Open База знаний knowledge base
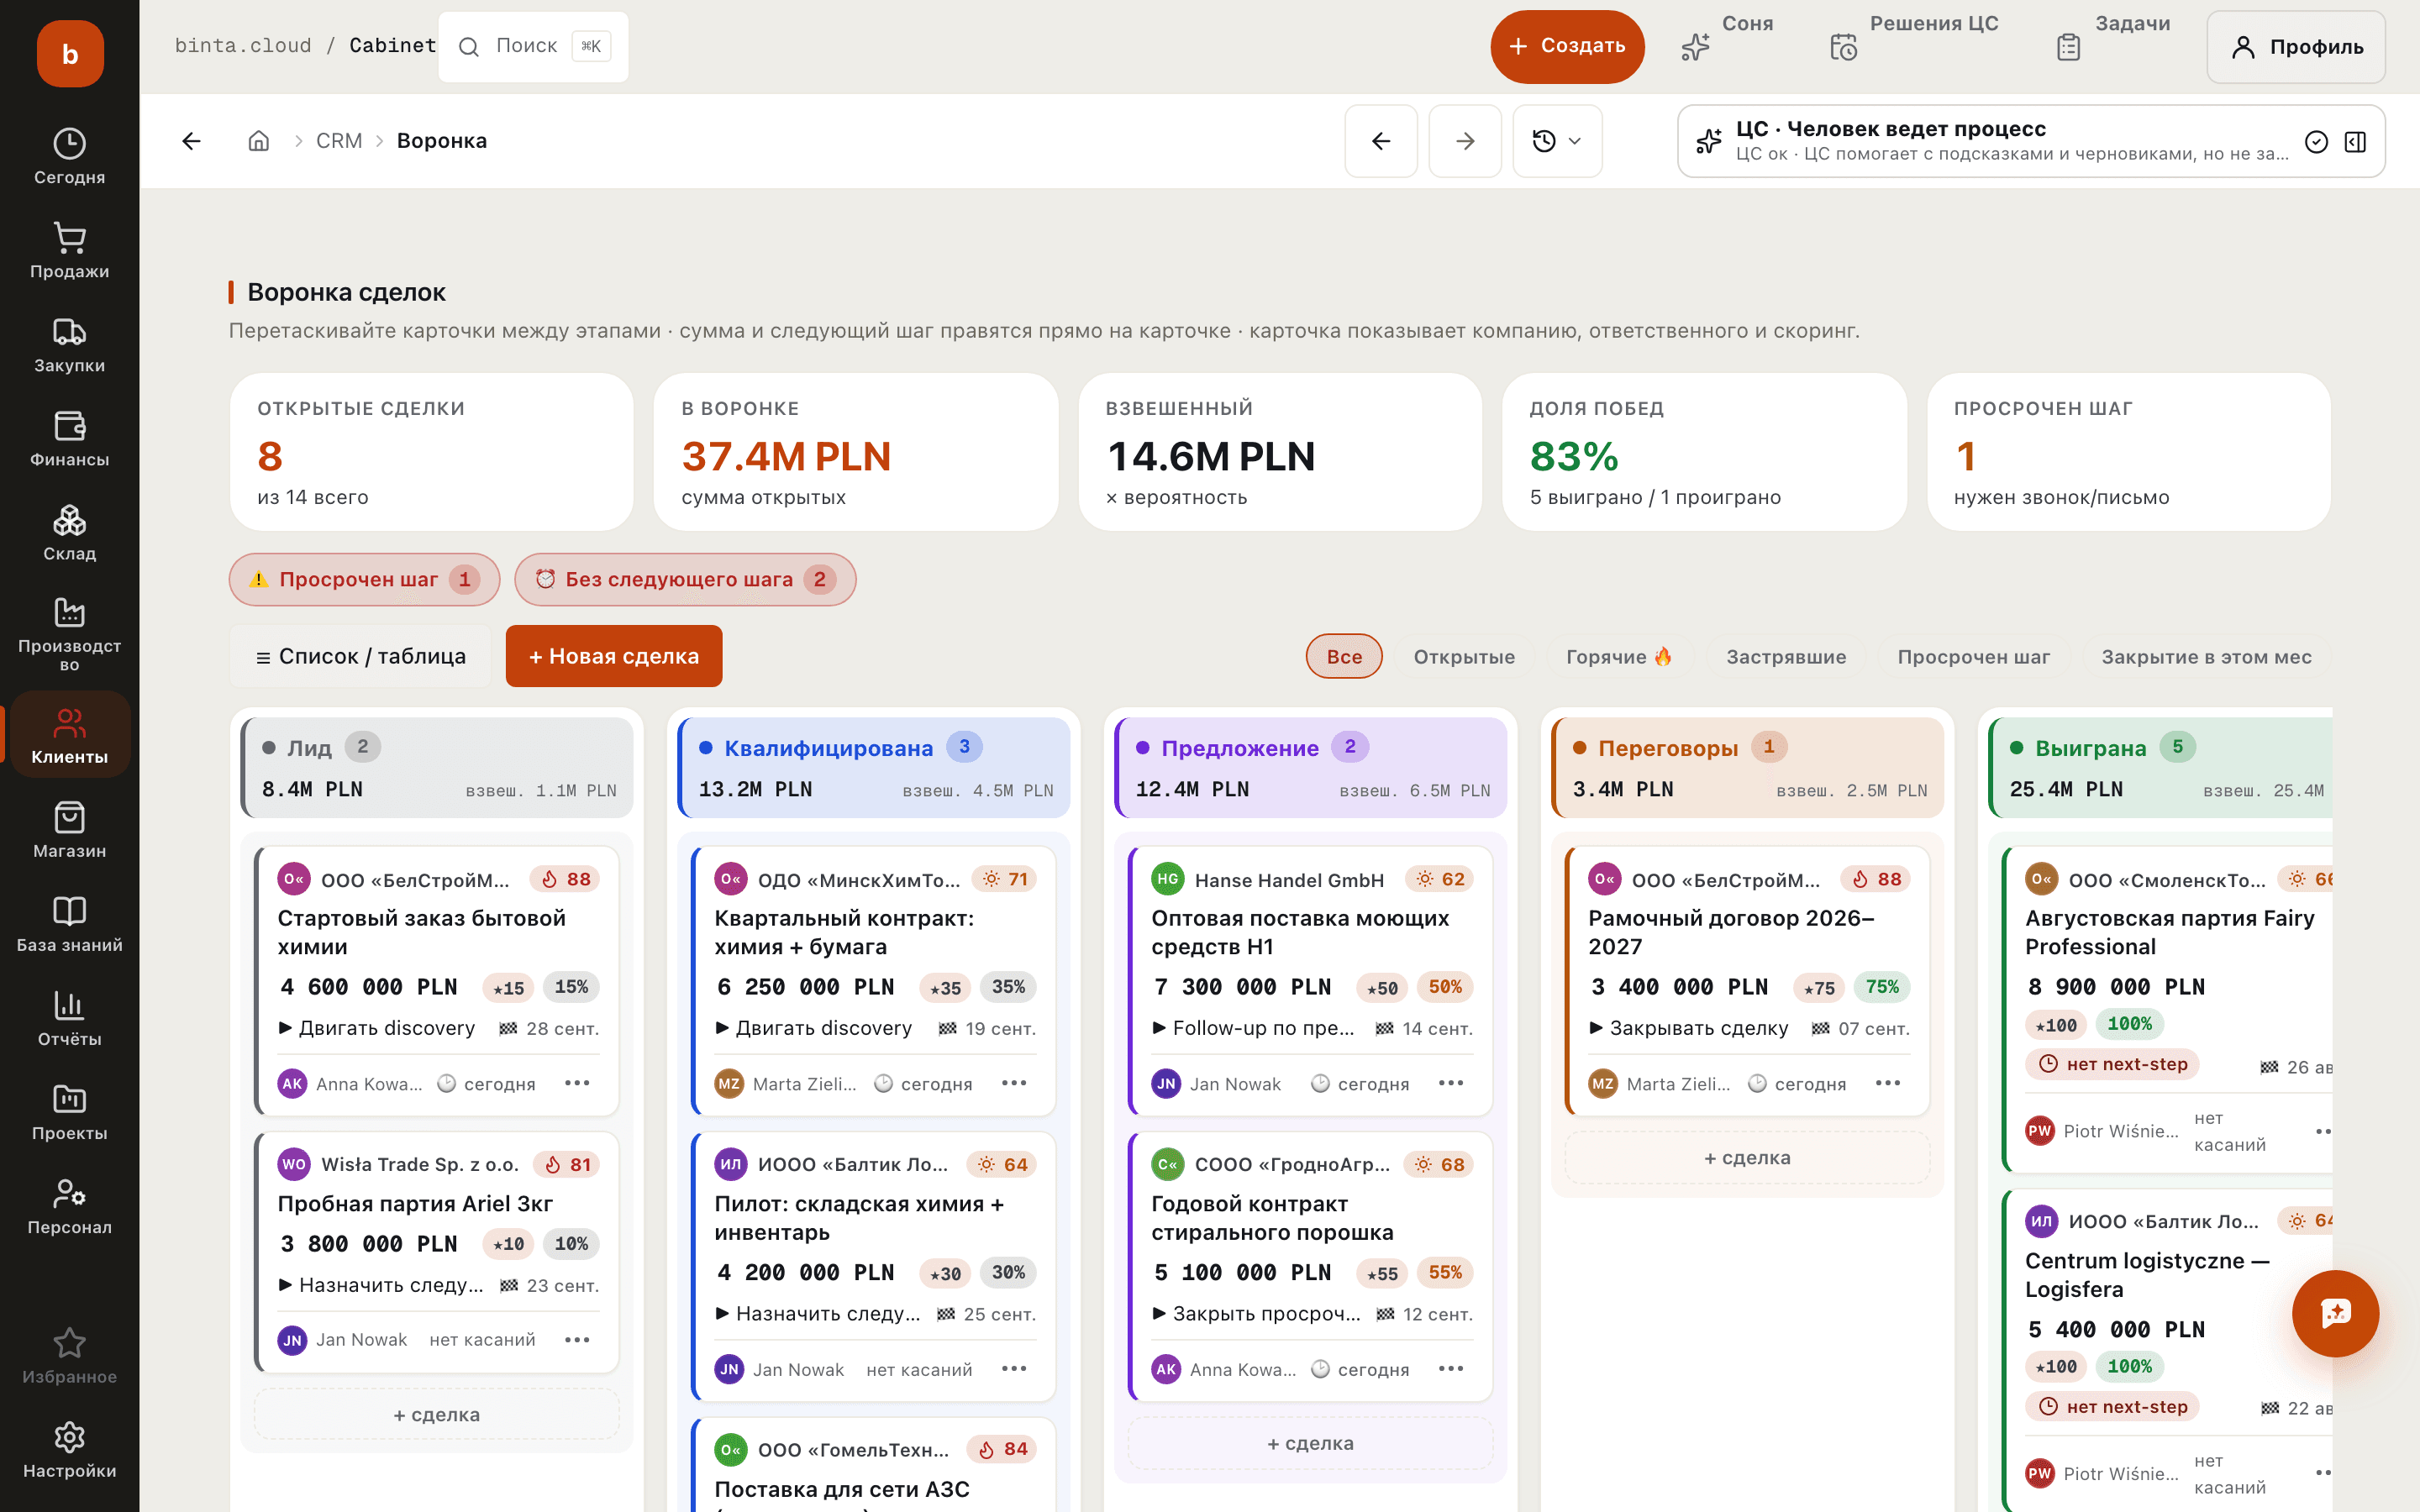 (69, 925)
